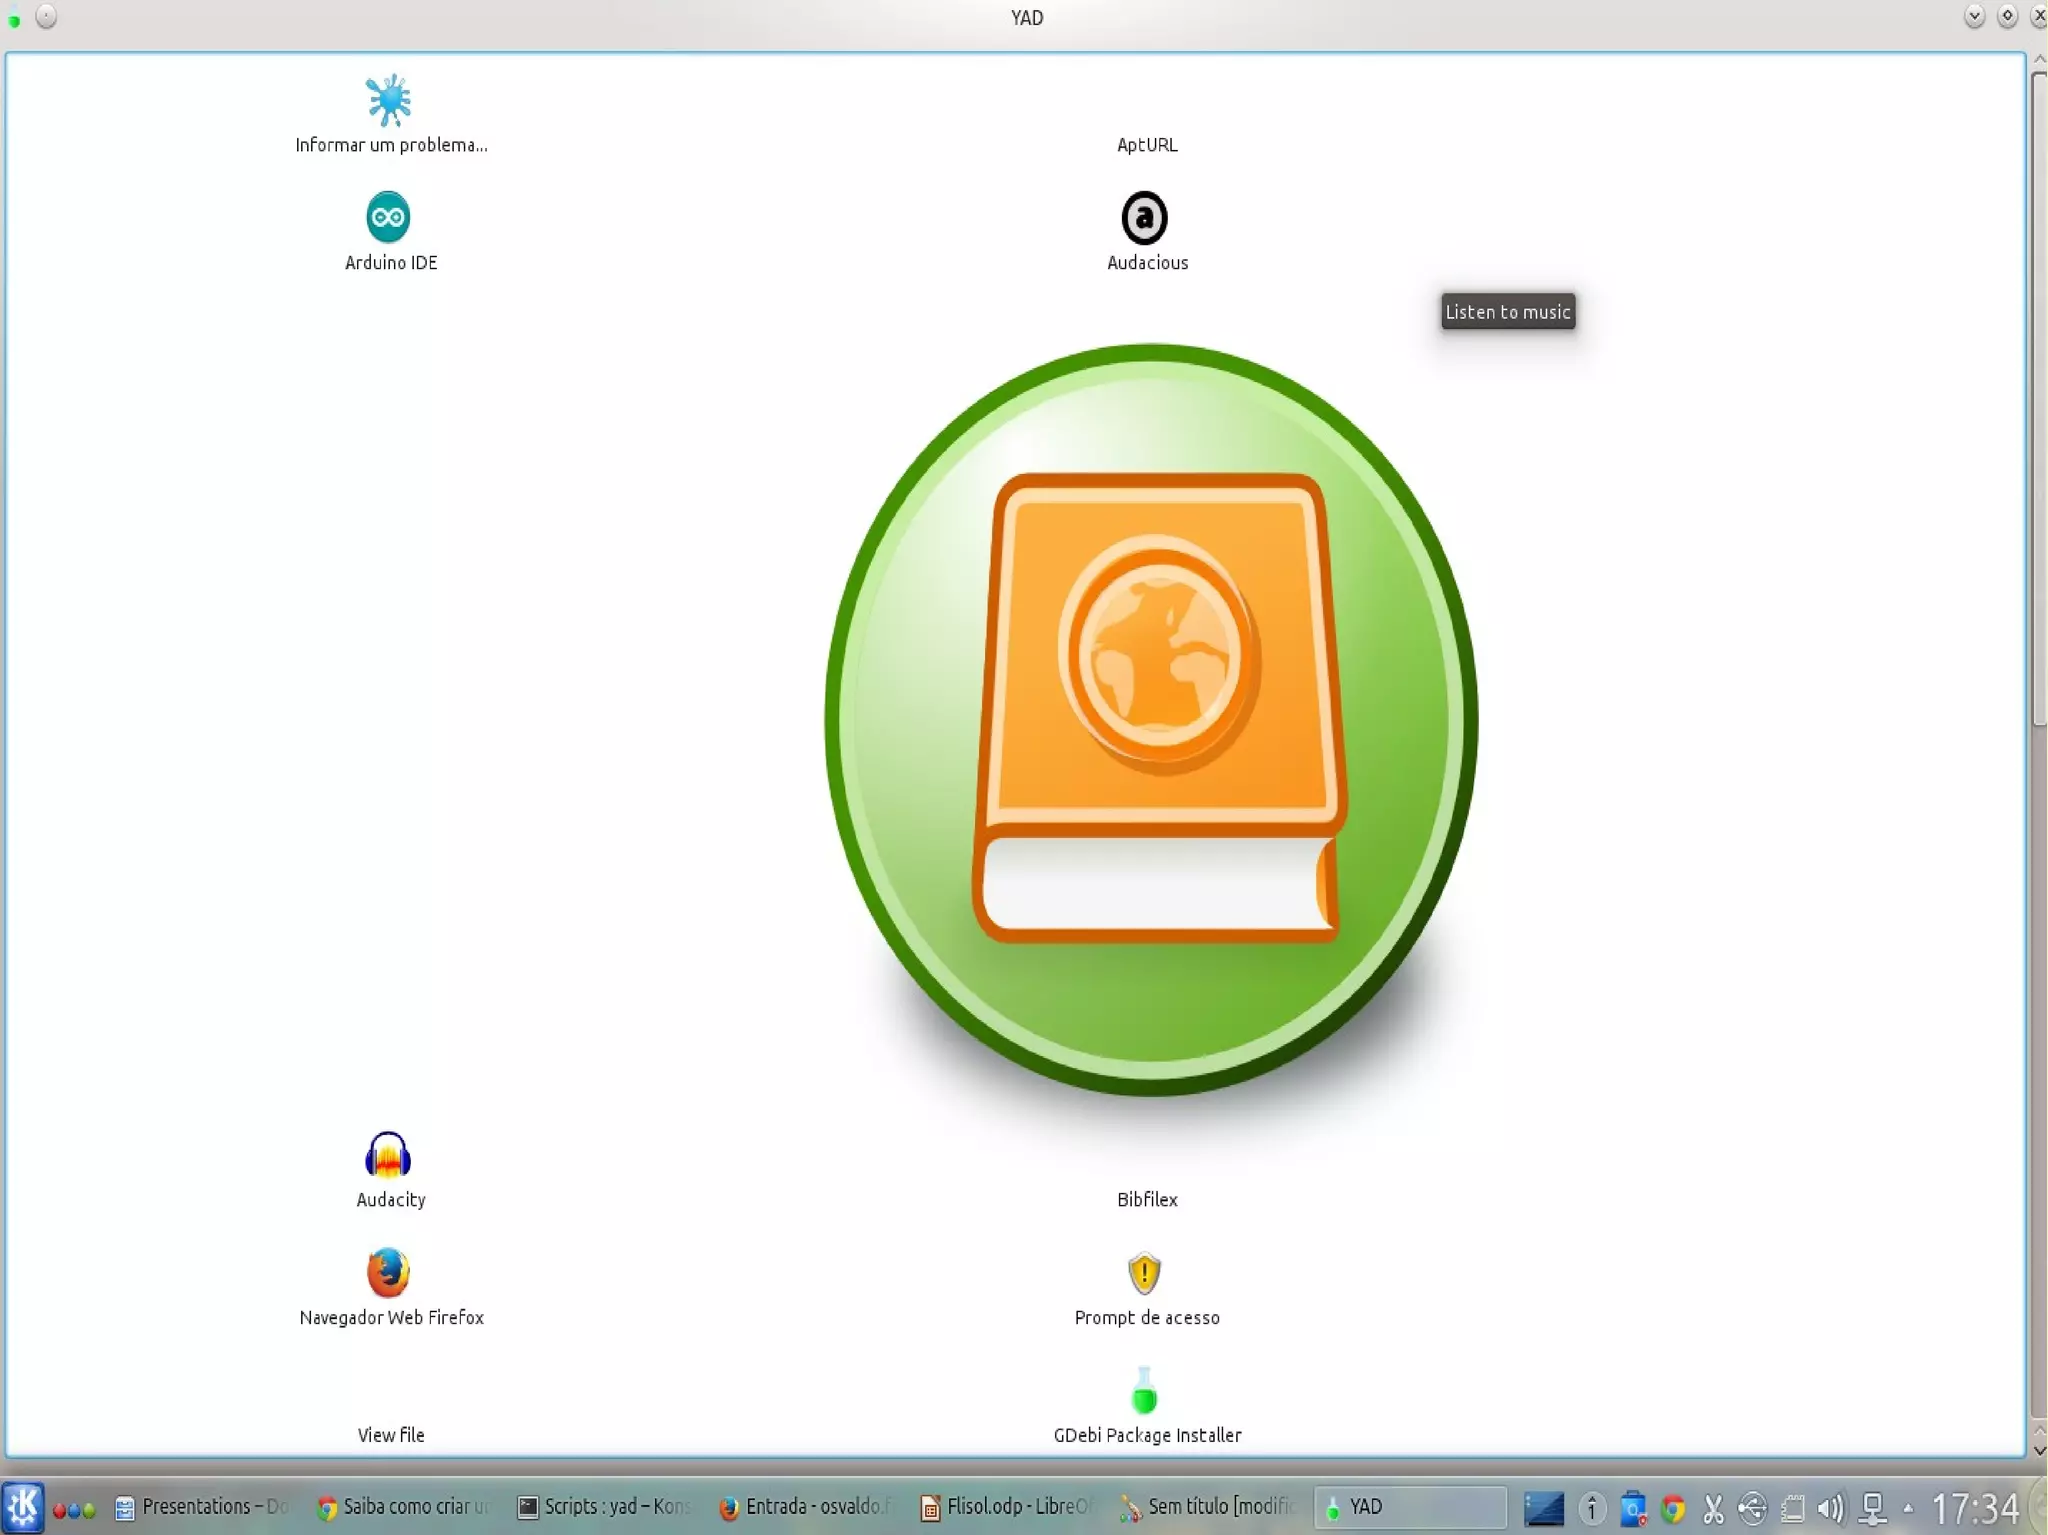
Task: Click the large Bibfilex book icon
Action: tap(1151, 719)
